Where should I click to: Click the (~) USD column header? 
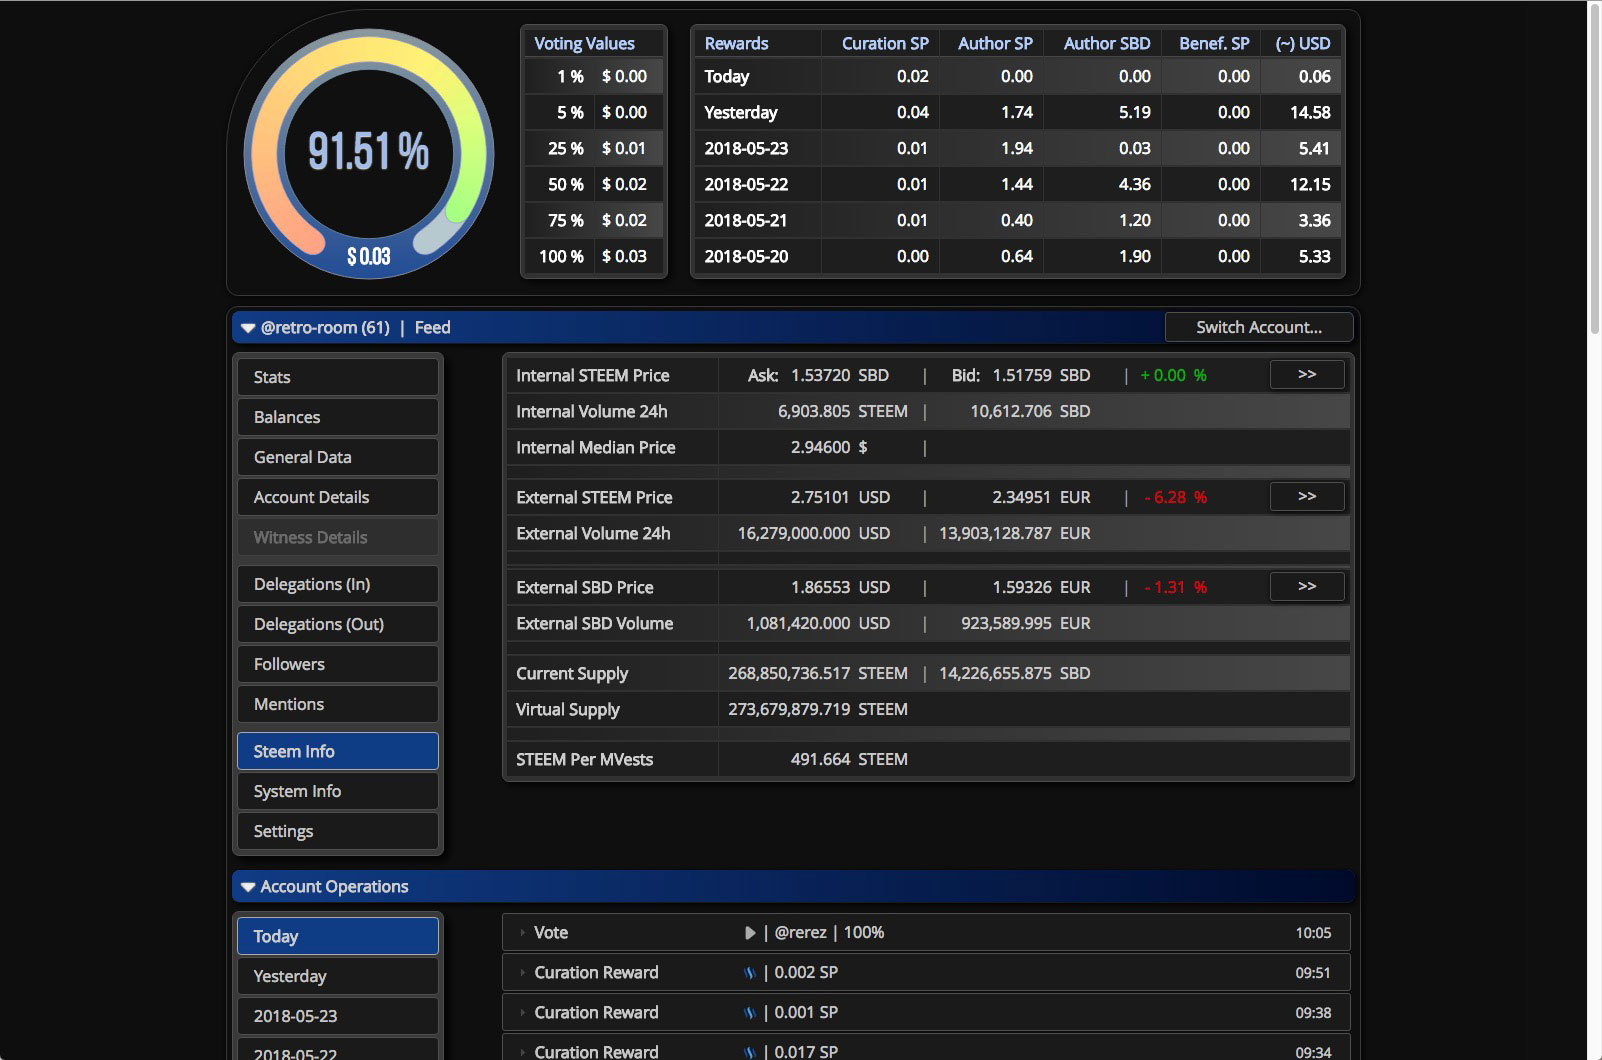[x=1303, y=43]
